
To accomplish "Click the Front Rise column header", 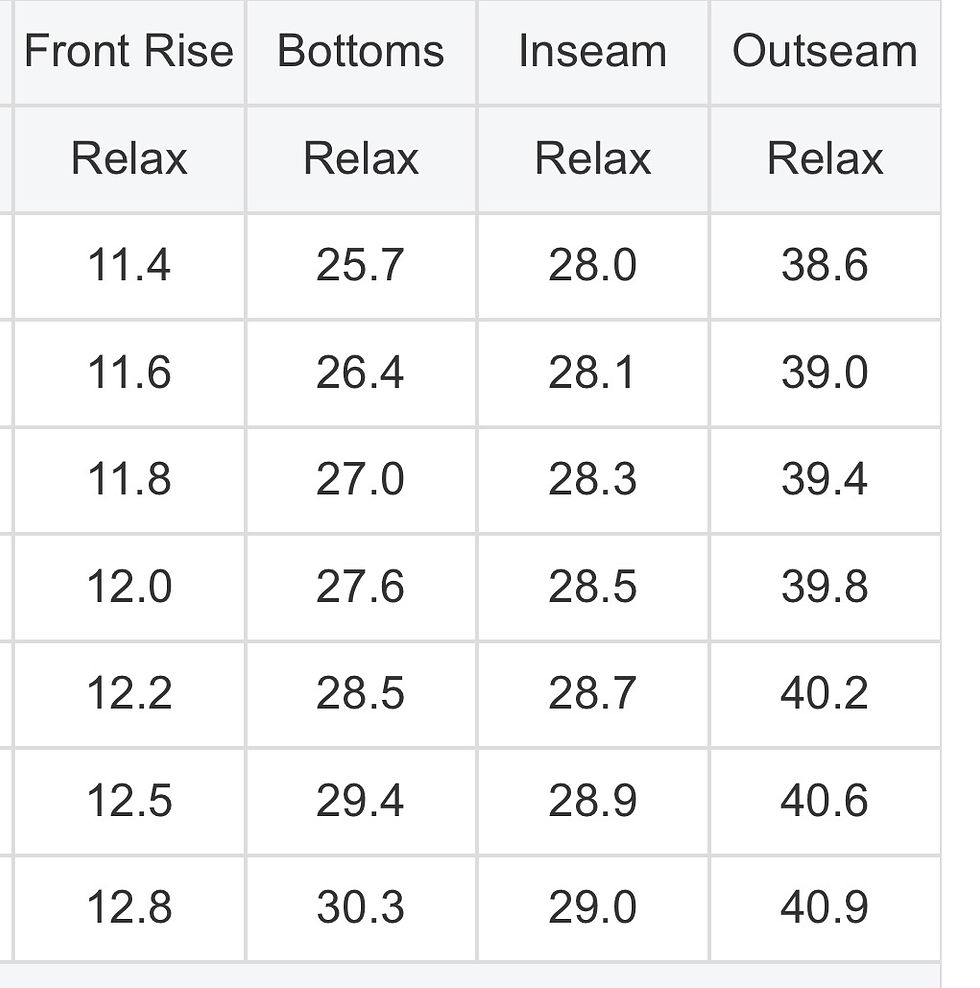I will (x=129, y=51).
